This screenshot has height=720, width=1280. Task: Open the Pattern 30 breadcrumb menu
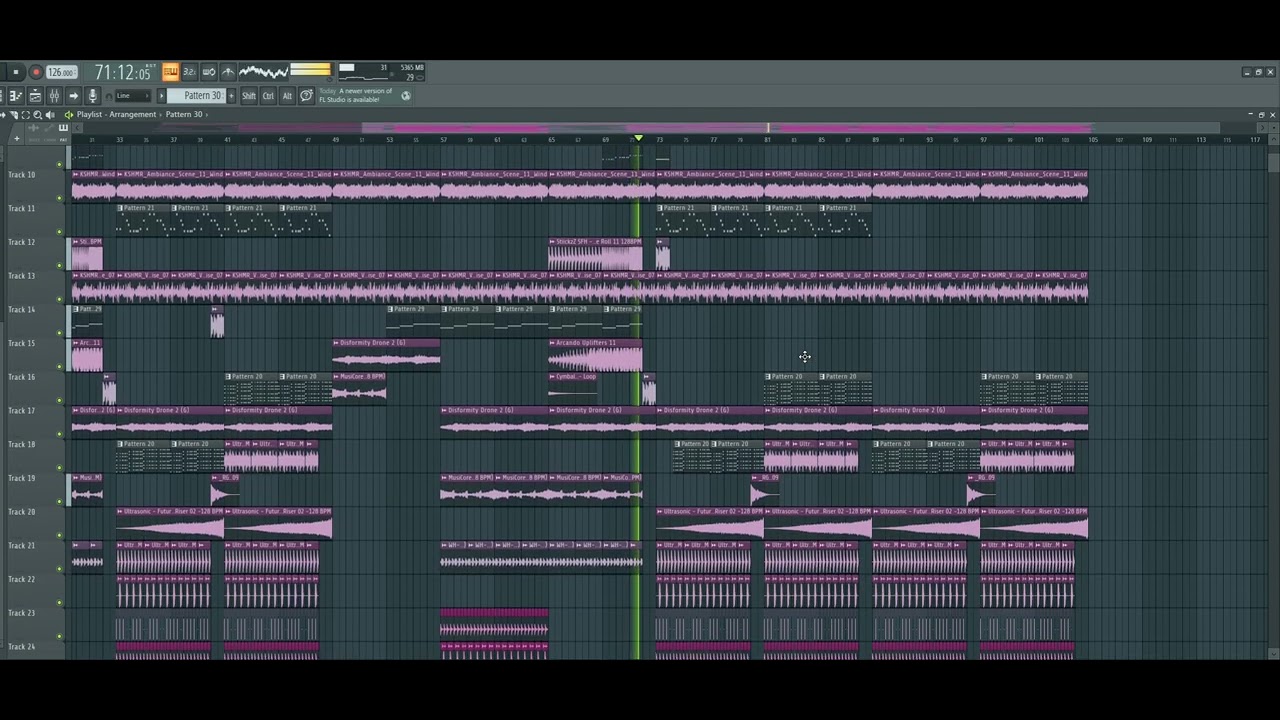click(x=184, y=115)
